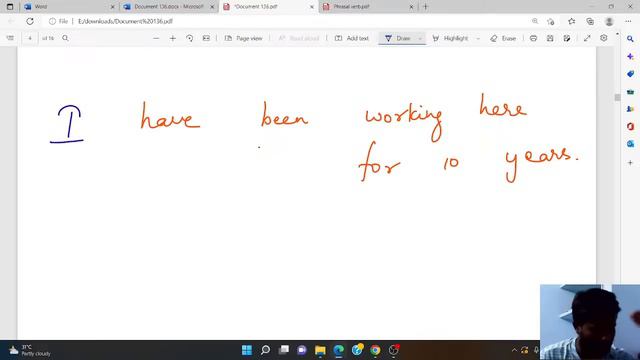The image size is (640, 360).
Task: Show hidden system tray icons
Action: tap(514, 350)
